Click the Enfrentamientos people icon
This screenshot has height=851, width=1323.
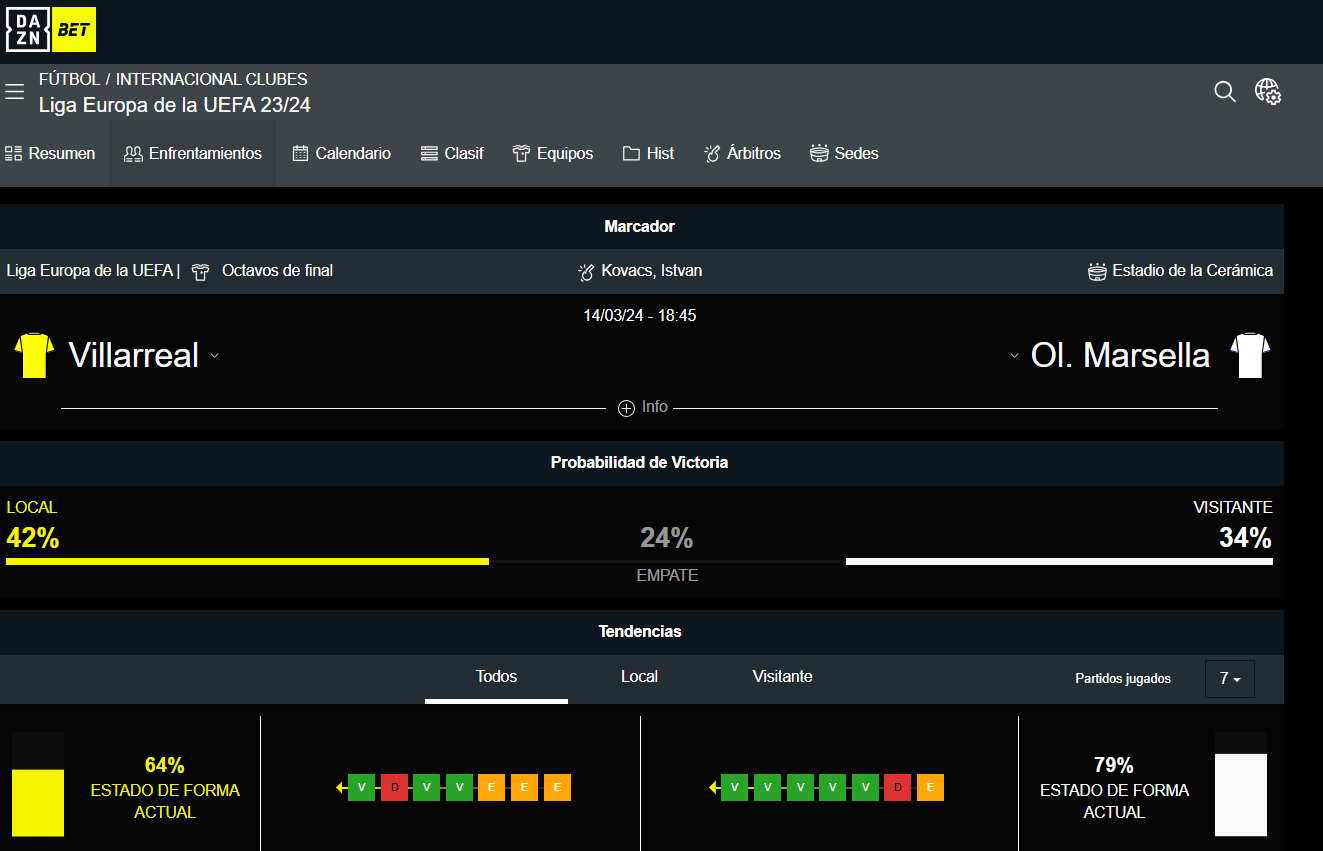tap(133, 154)
